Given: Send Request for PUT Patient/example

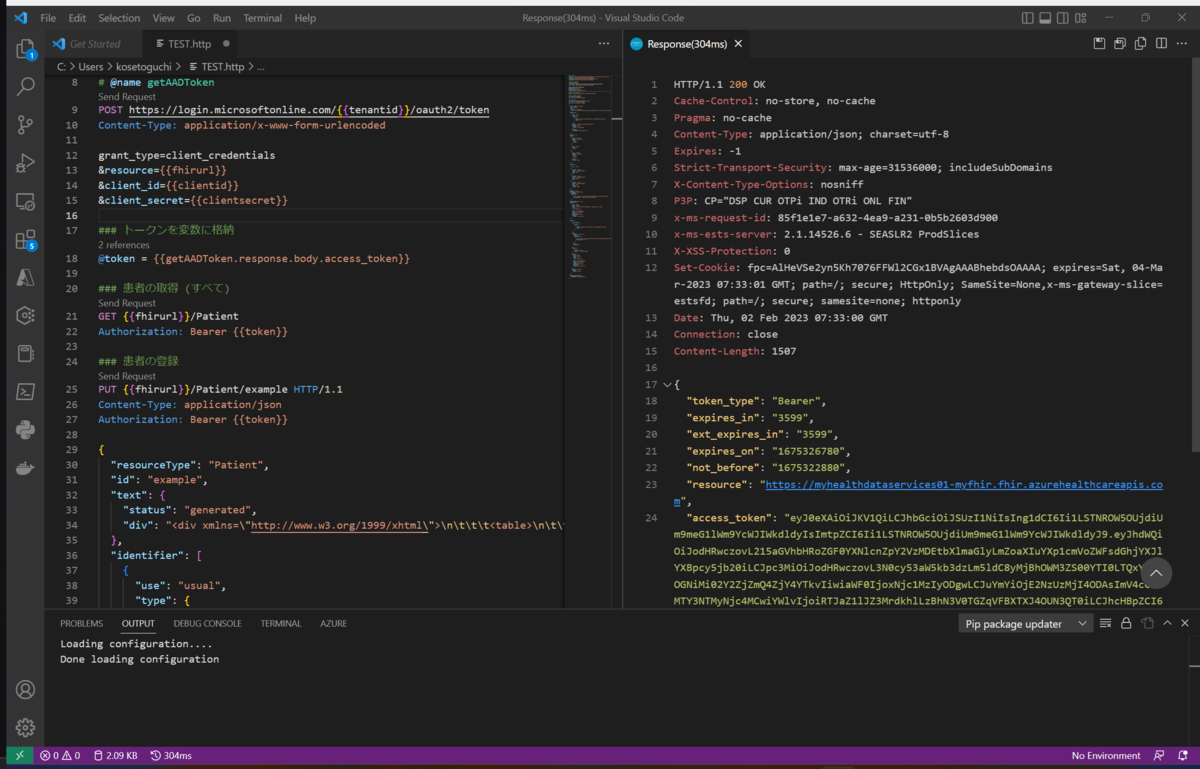Looking at the screenshot, I should [127, 376].
